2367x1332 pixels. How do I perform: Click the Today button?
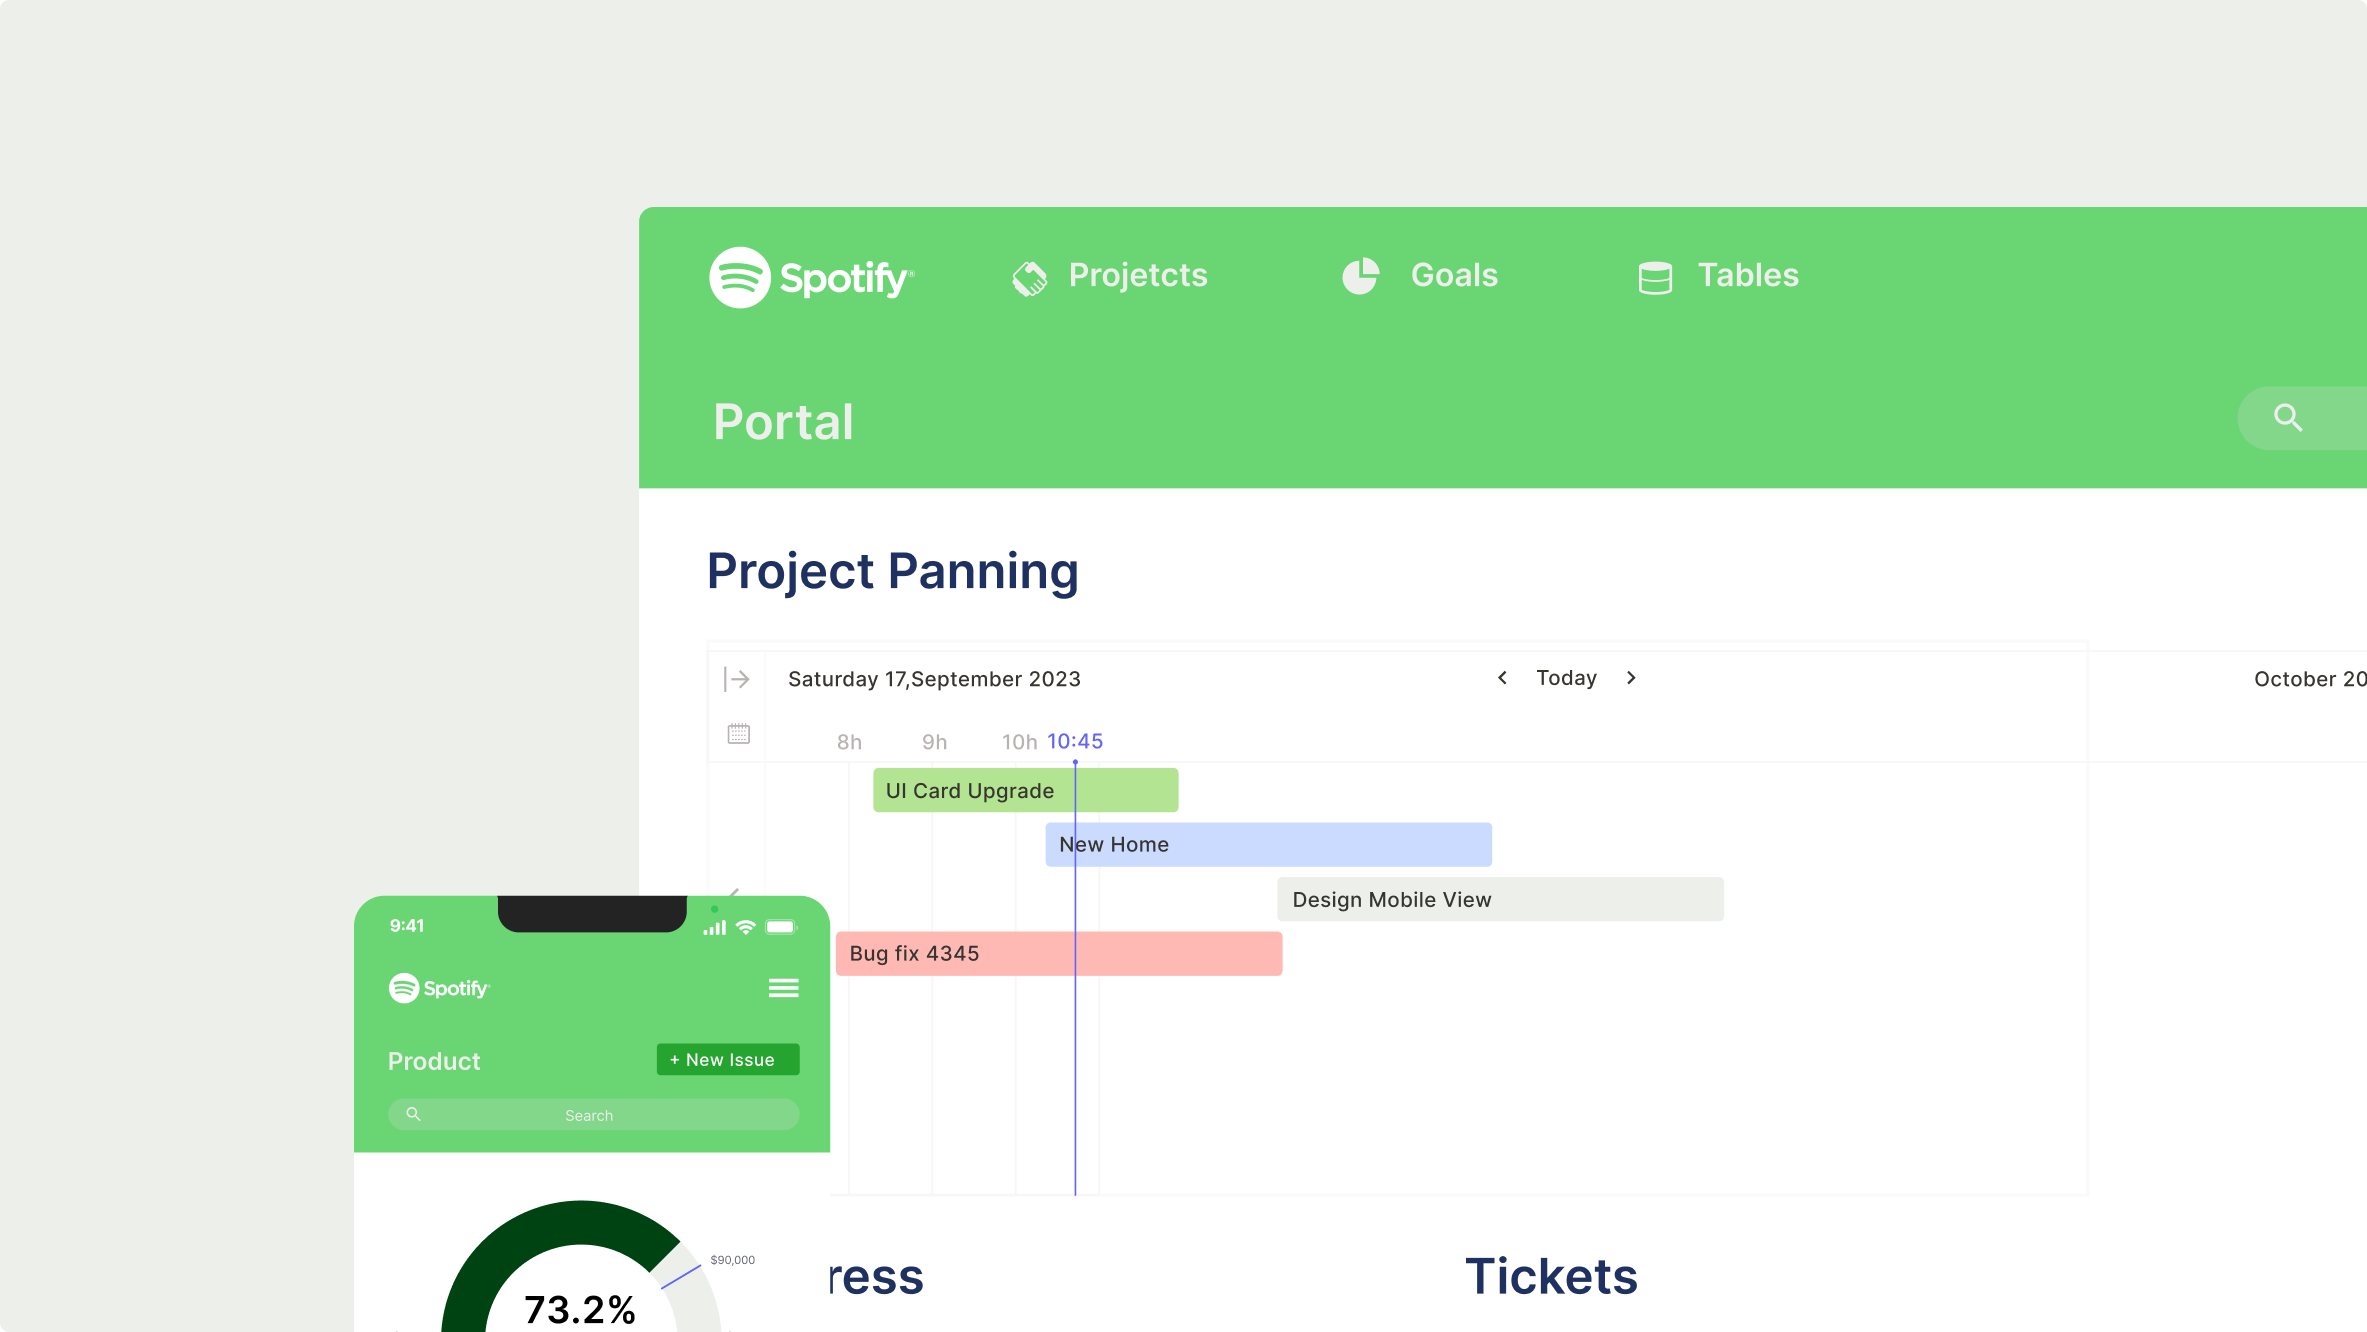tap(1566, 678)
